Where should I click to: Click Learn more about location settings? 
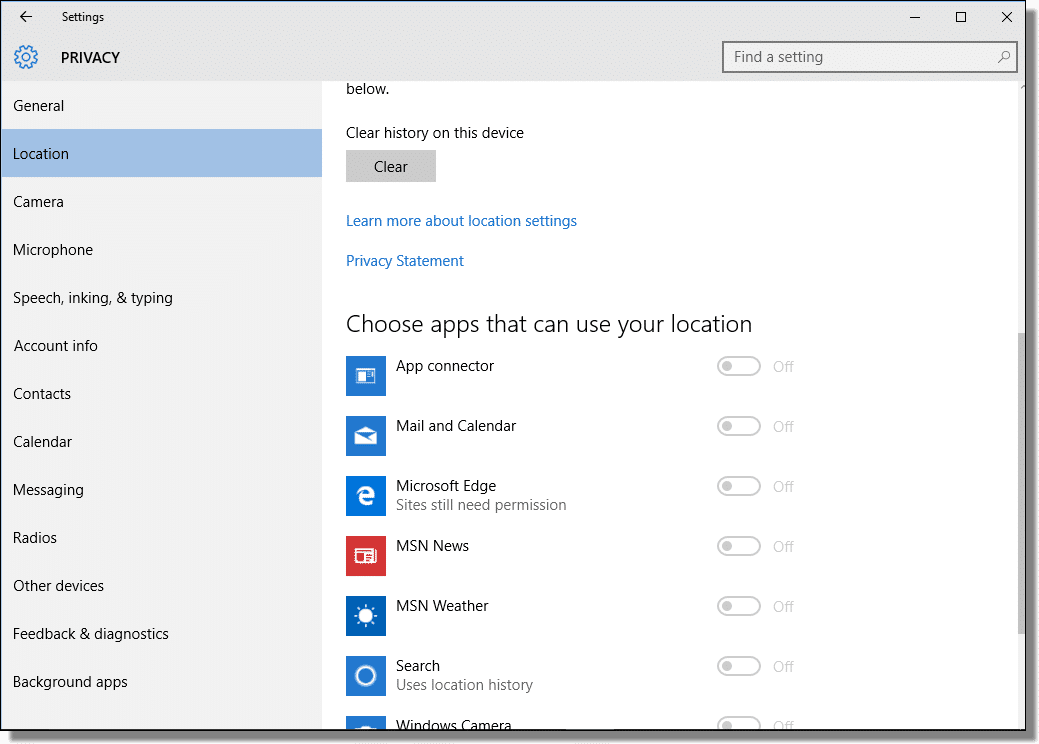(461, 220)
